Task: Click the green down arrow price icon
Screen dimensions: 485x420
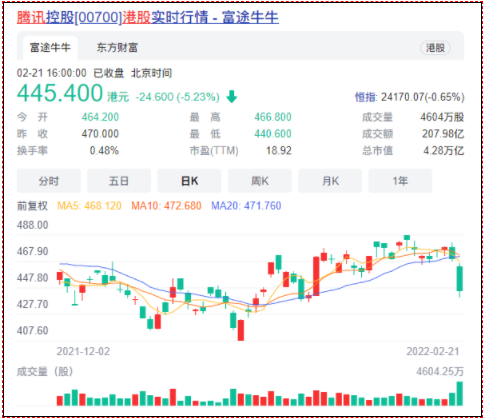Action: point(232,97)
